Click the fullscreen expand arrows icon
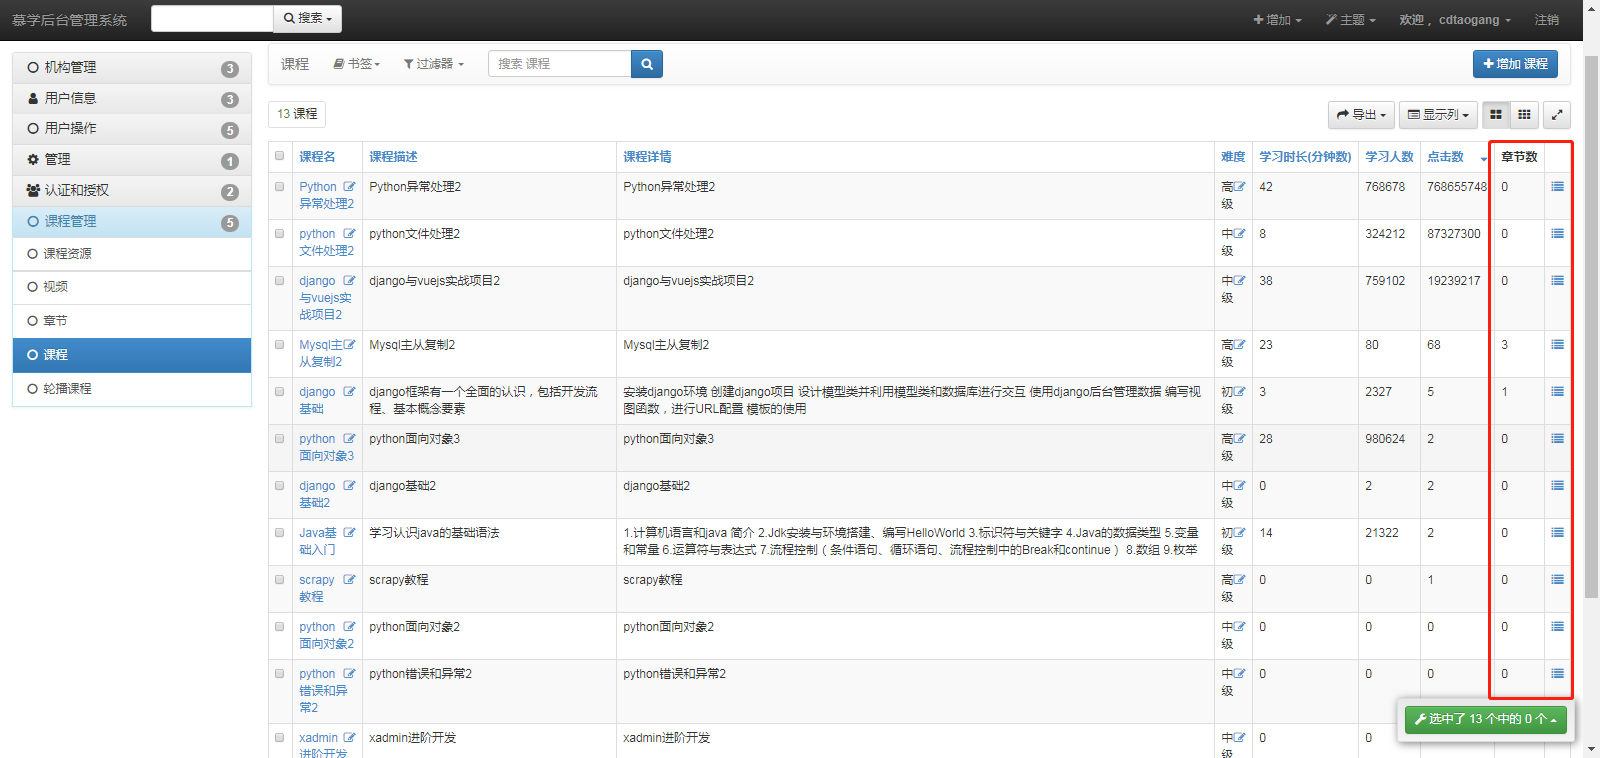 coord(1557,115)
